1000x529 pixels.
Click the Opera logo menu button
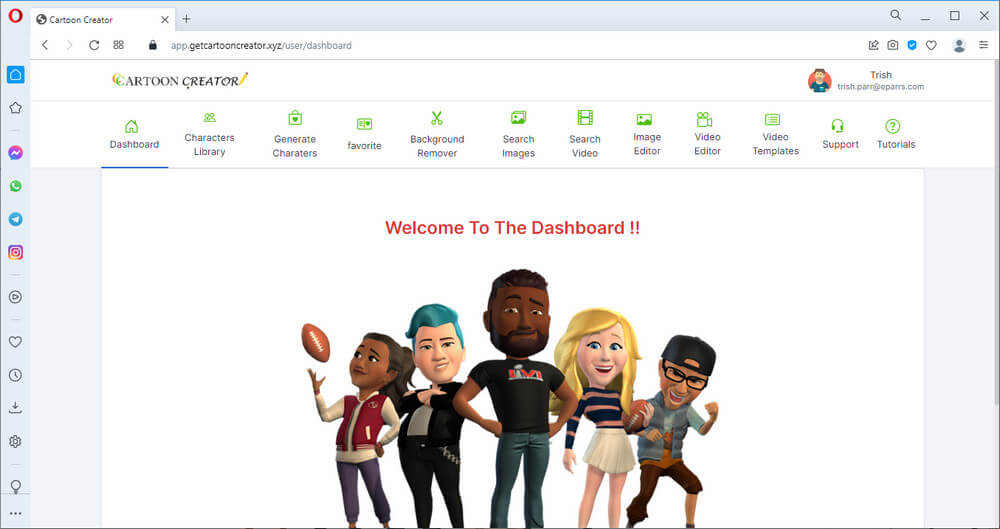(x=15, y=16)
